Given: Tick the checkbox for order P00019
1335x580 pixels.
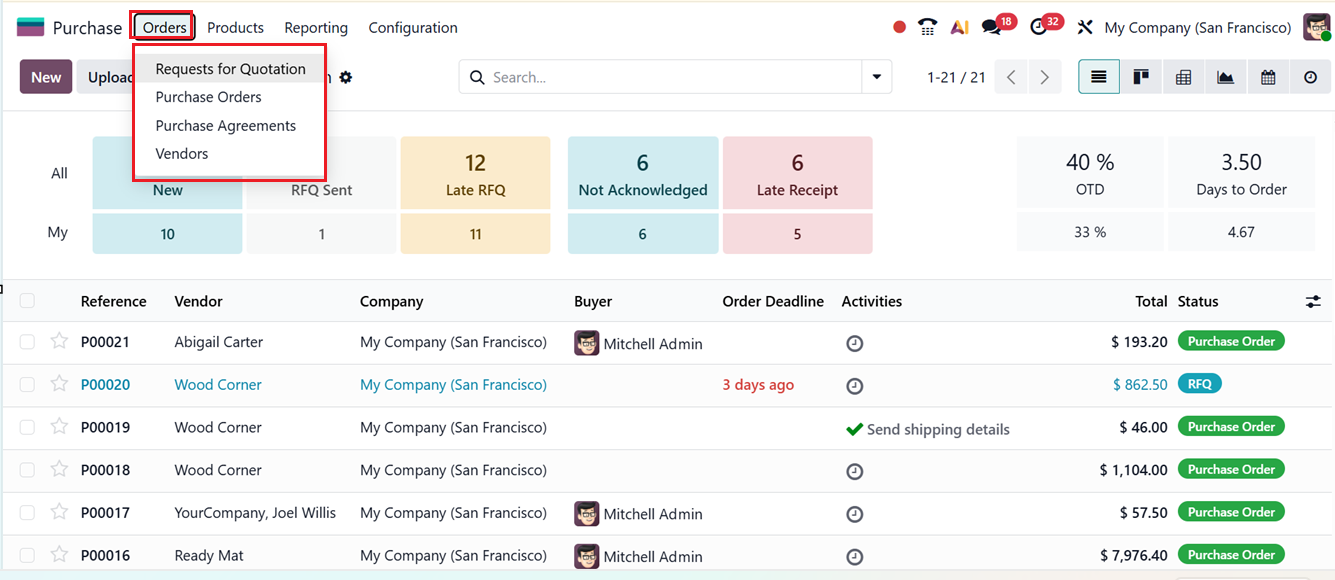Looking at the screenshot, I should point(27,427).
